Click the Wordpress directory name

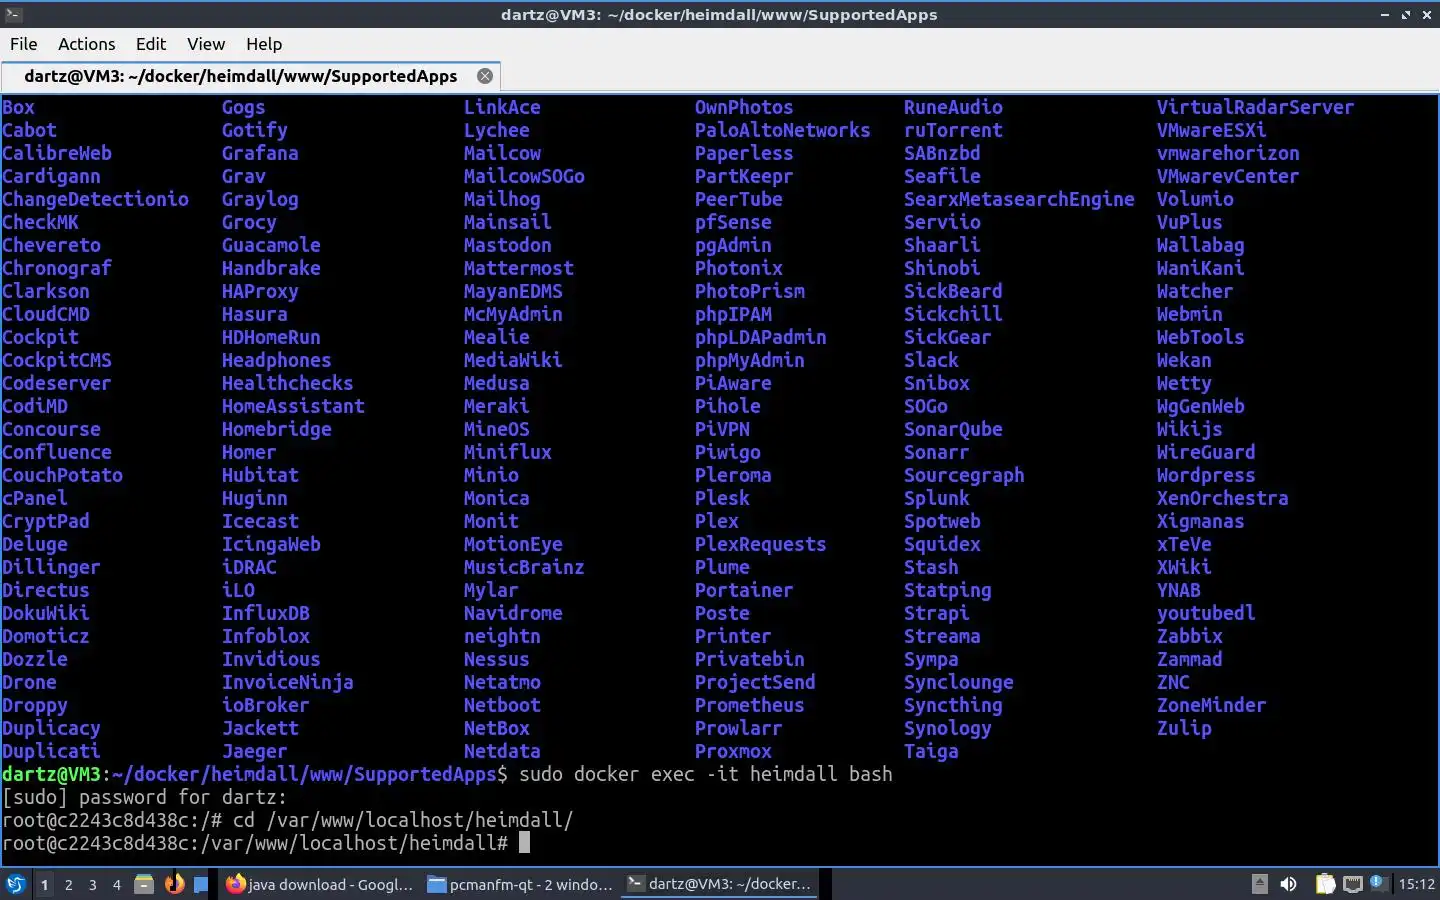pos(1206,475)
